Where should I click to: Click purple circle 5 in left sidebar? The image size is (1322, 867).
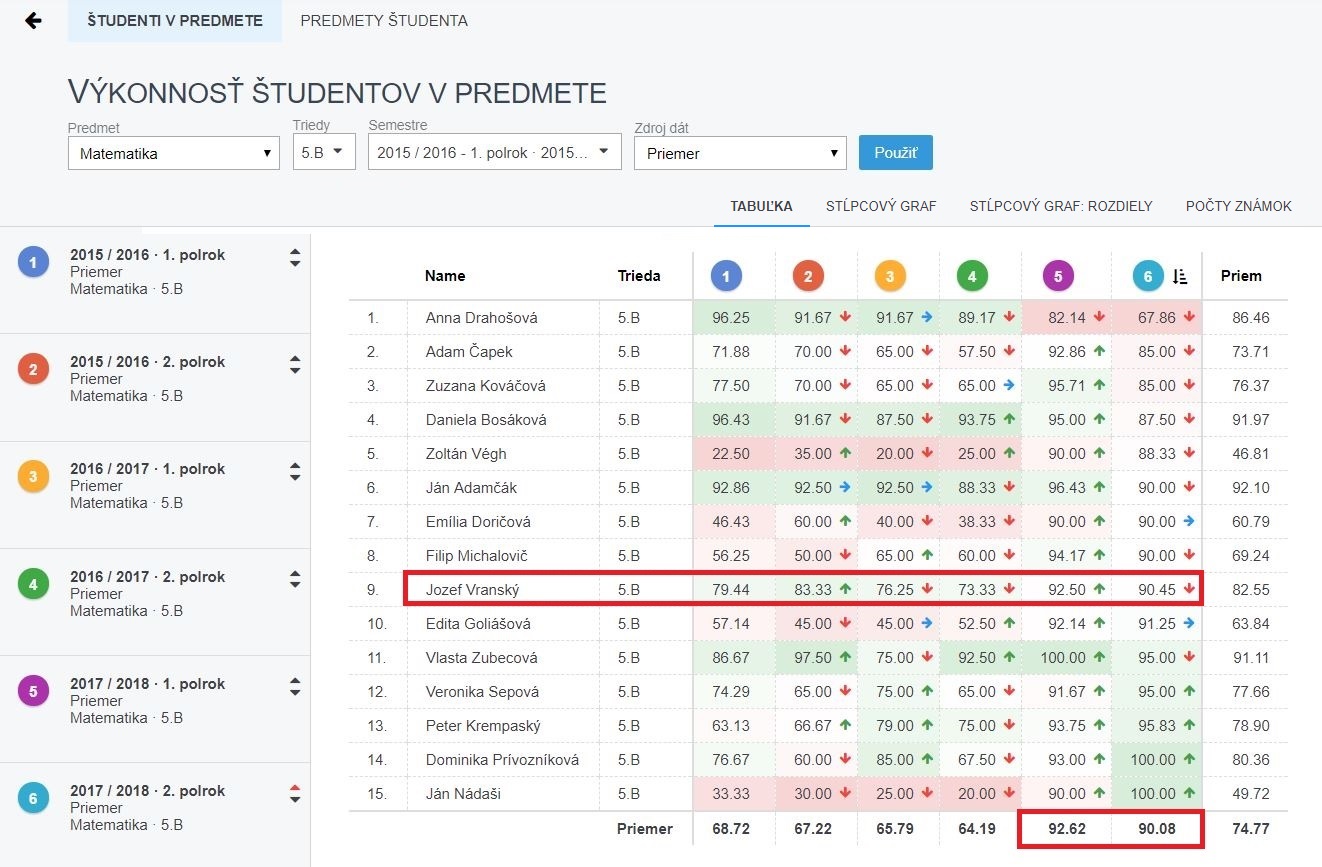click(x=33, y=691)
